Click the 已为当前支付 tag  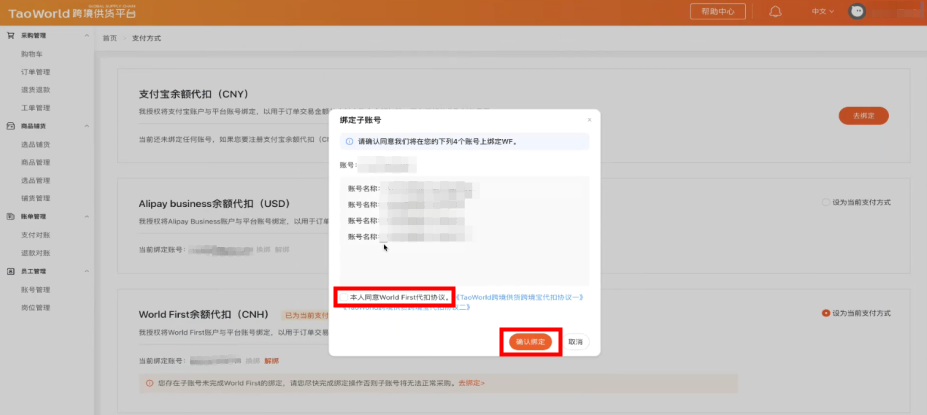click(304, 315)
